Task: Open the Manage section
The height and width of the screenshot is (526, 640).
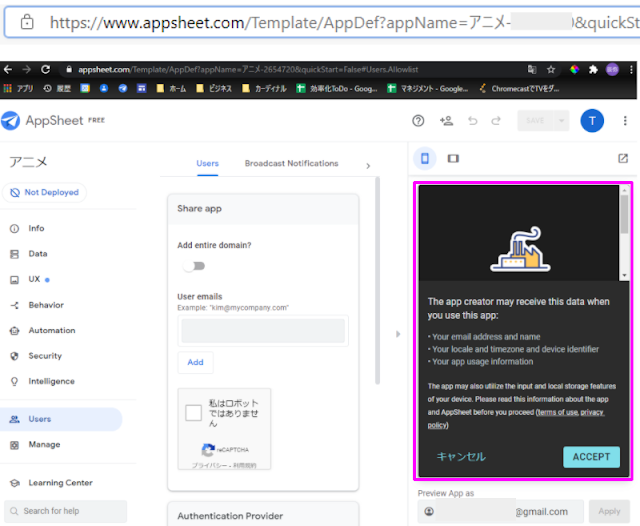Action: pos(44,444)
